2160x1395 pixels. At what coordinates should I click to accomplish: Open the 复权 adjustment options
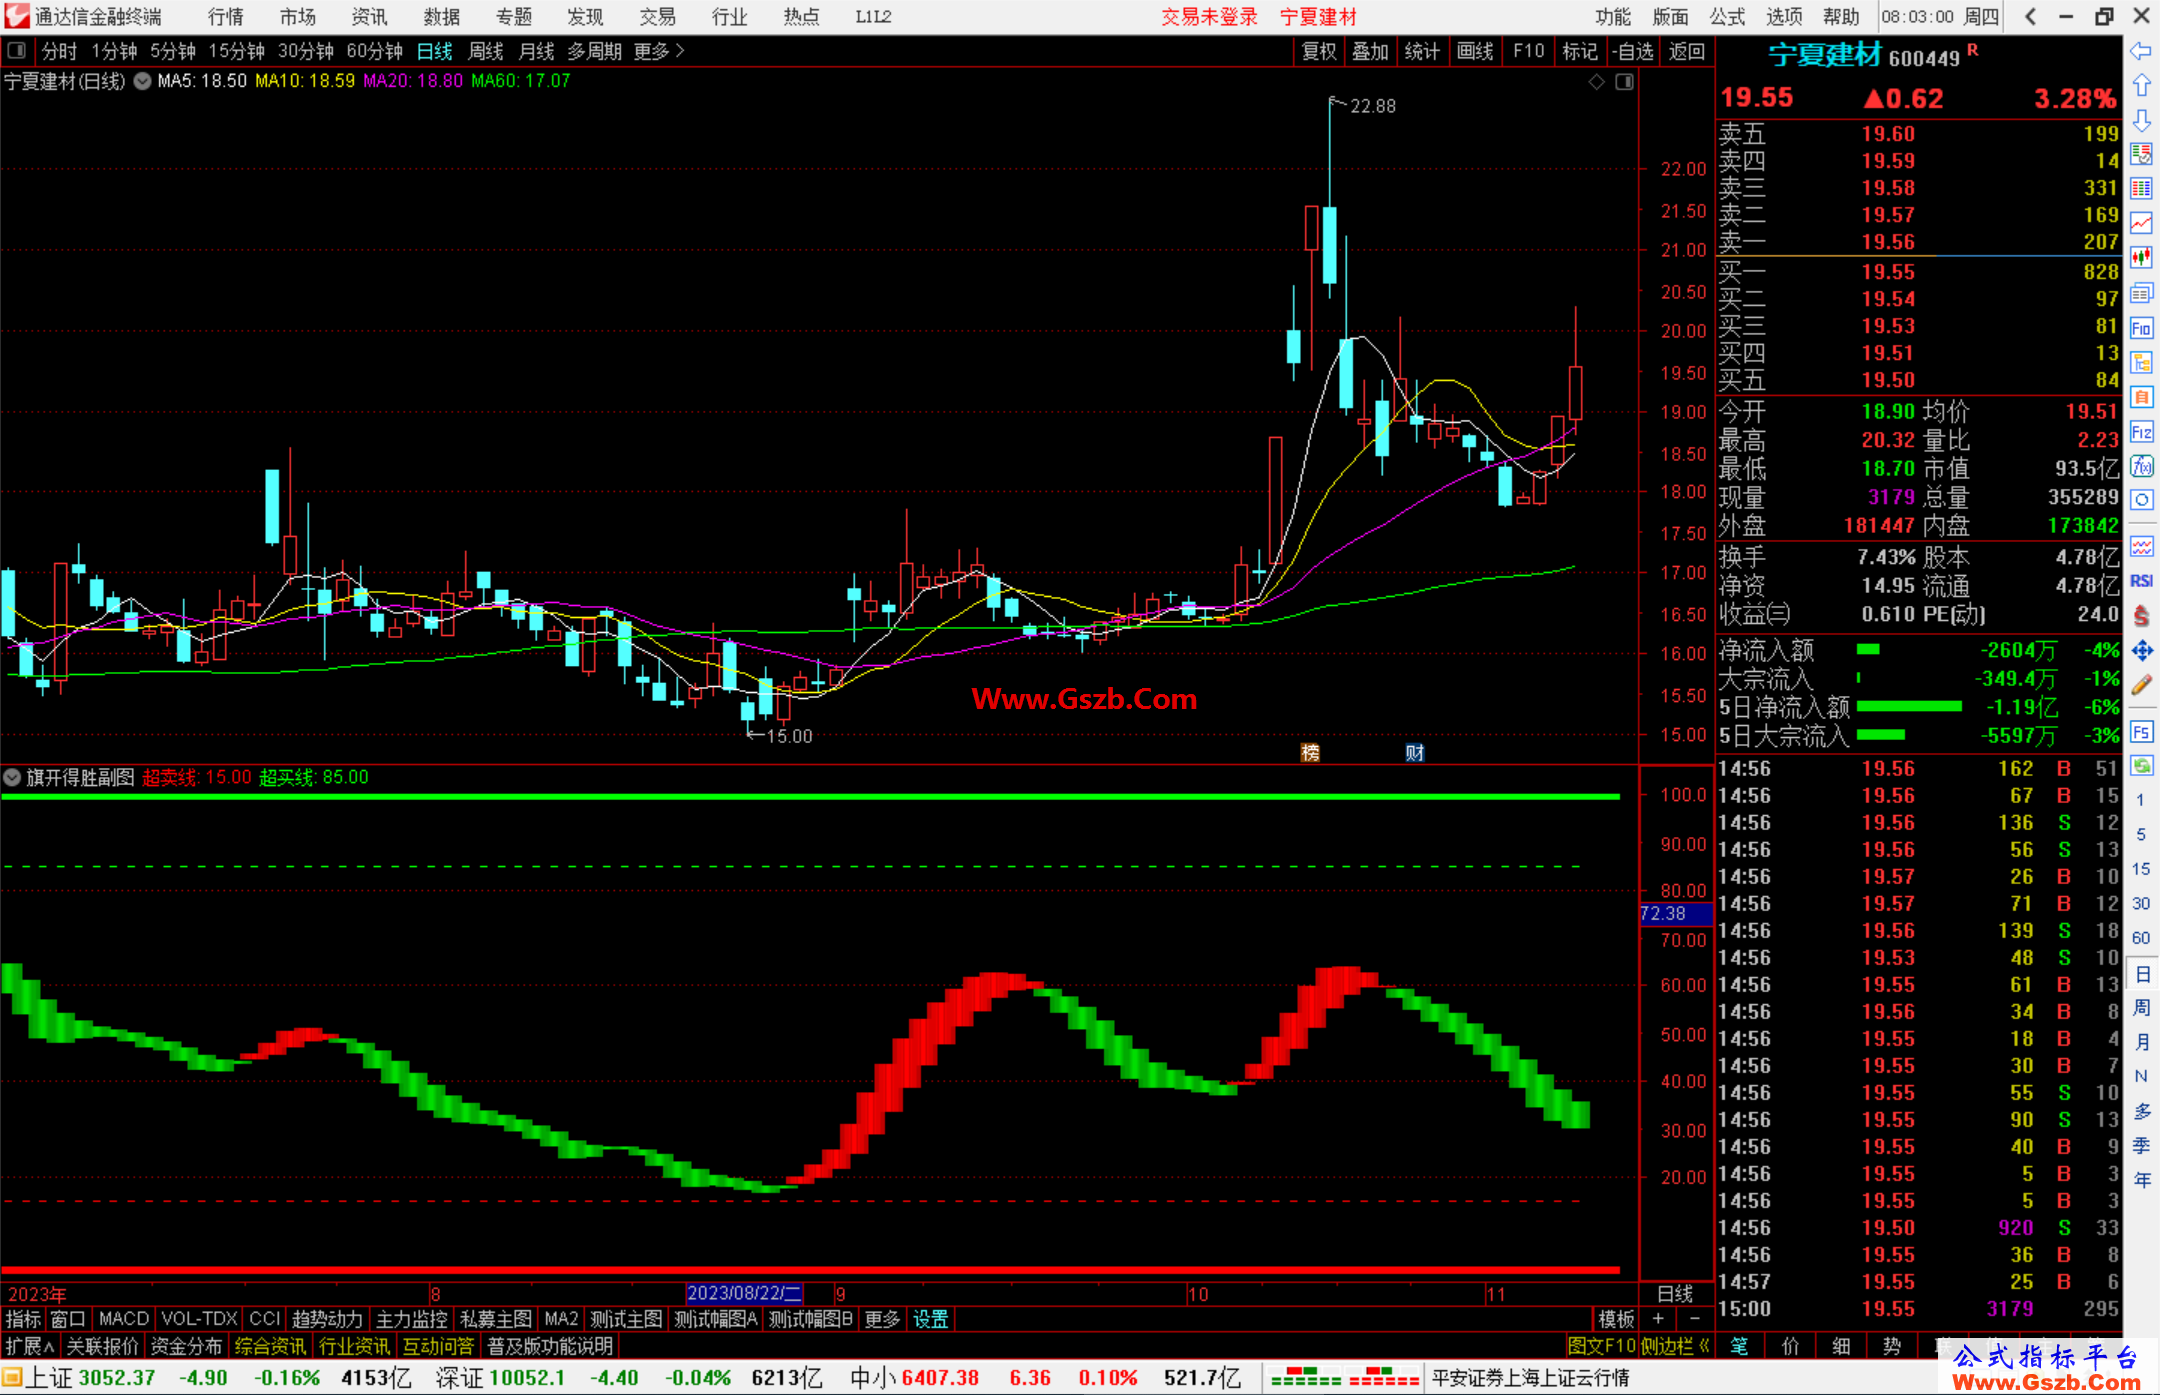tap(1319, 51)
